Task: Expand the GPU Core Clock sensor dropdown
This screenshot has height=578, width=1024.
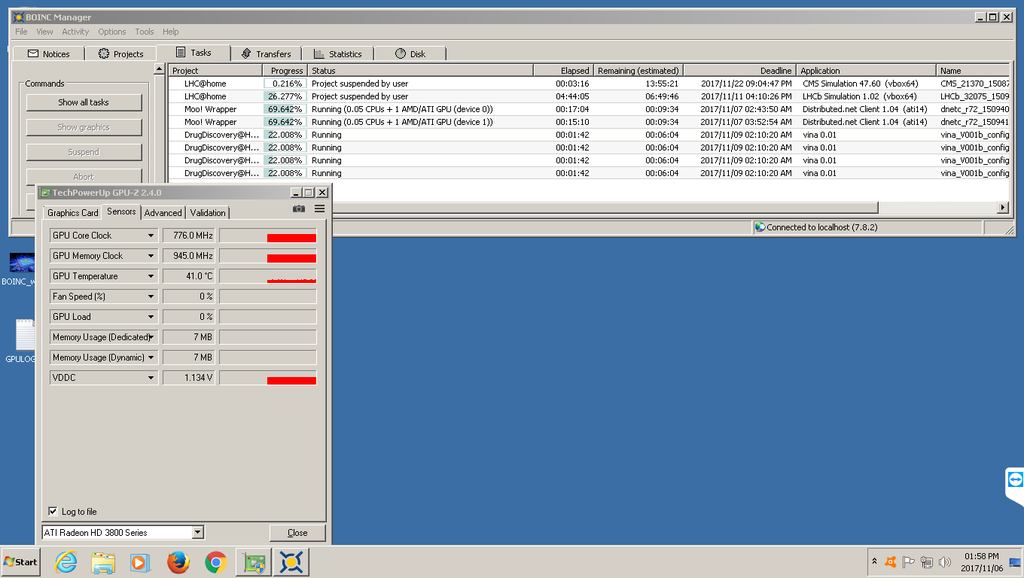Action: pyautogui.click(x=151, y=235)
